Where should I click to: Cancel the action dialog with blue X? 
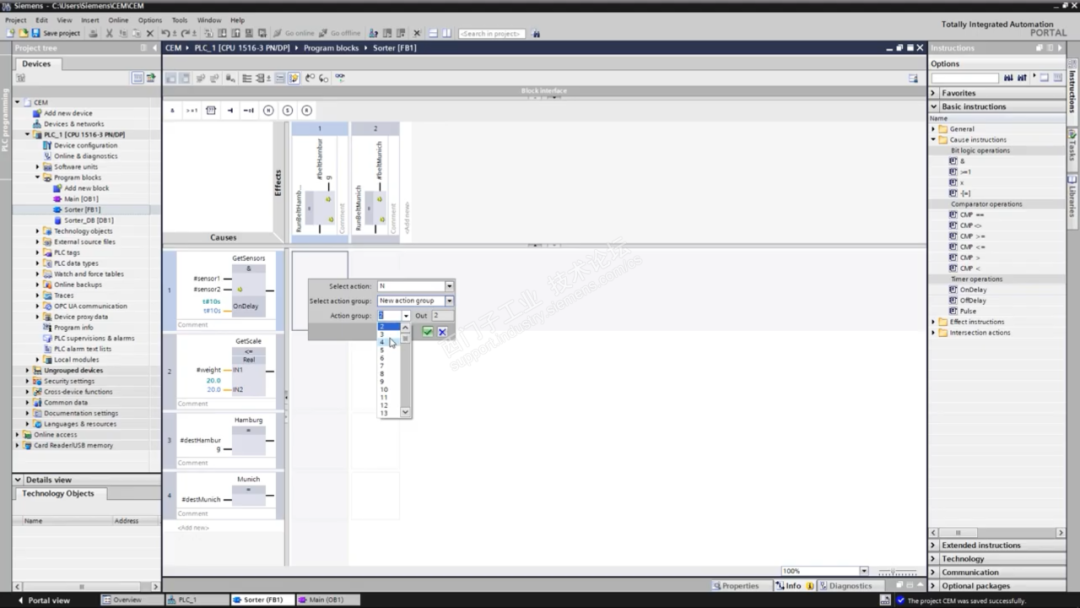442,331
